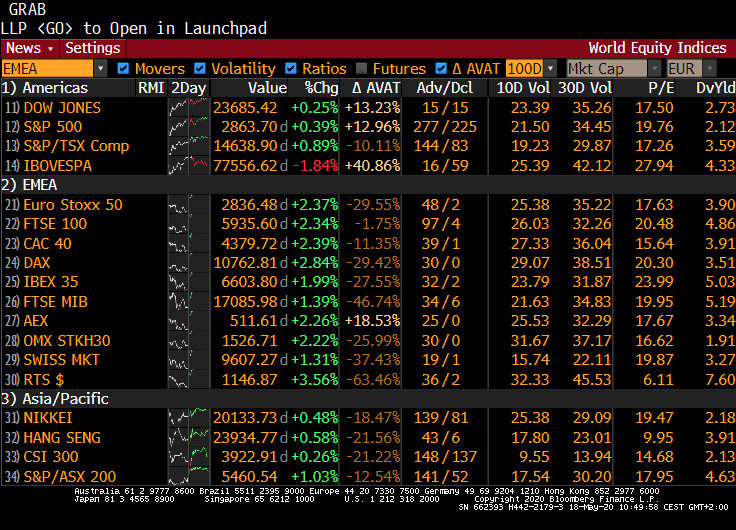
Task: Click the S&P 500 2Day sparkline chart
Action: (x=189, y=127)
